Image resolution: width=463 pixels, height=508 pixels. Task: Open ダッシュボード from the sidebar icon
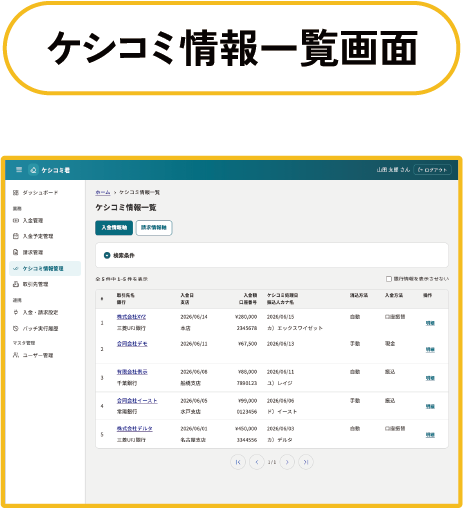point(15,193)
